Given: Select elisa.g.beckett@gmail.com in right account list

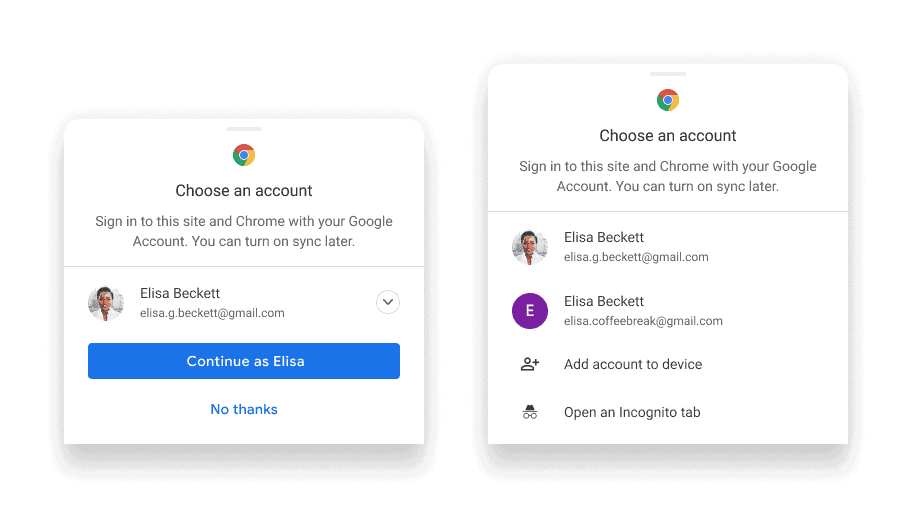Looking at the screenshot, I should 668,247.
